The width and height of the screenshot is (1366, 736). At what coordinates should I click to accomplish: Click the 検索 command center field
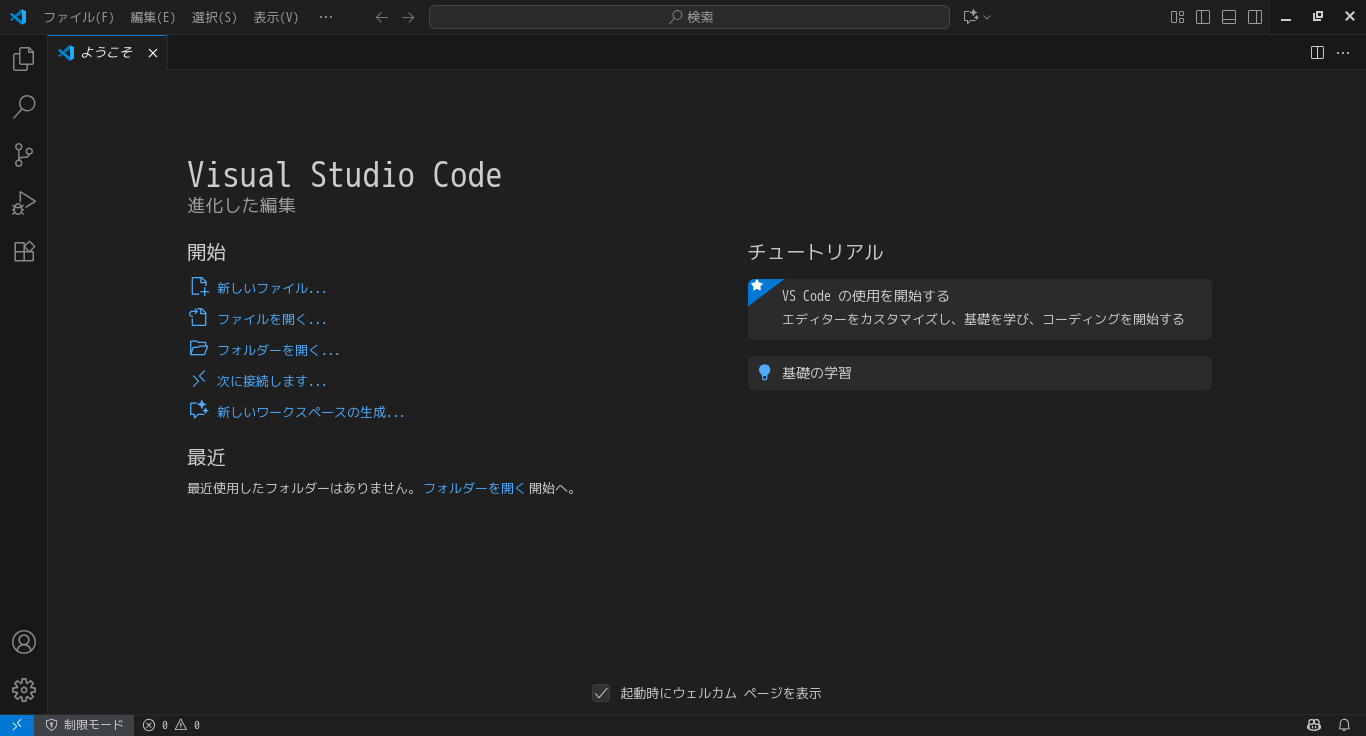point(689,17)
